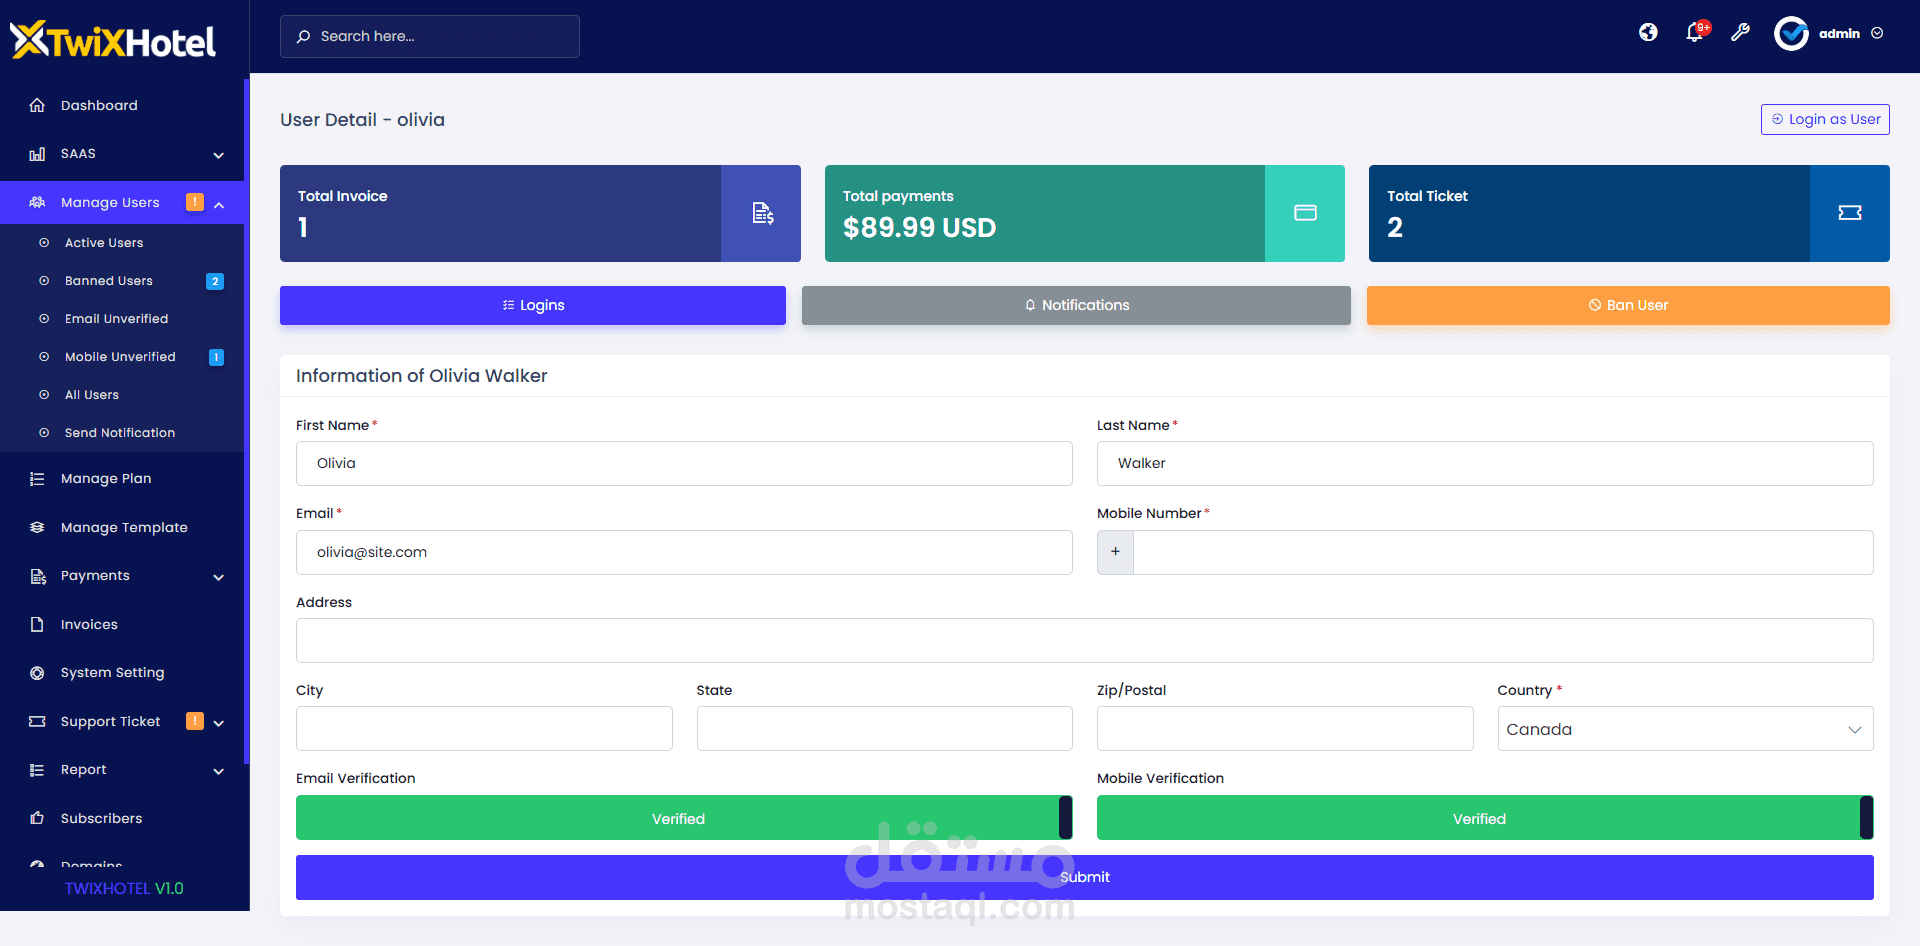
Task: Click the Submit button
Action: [1085, 877]
